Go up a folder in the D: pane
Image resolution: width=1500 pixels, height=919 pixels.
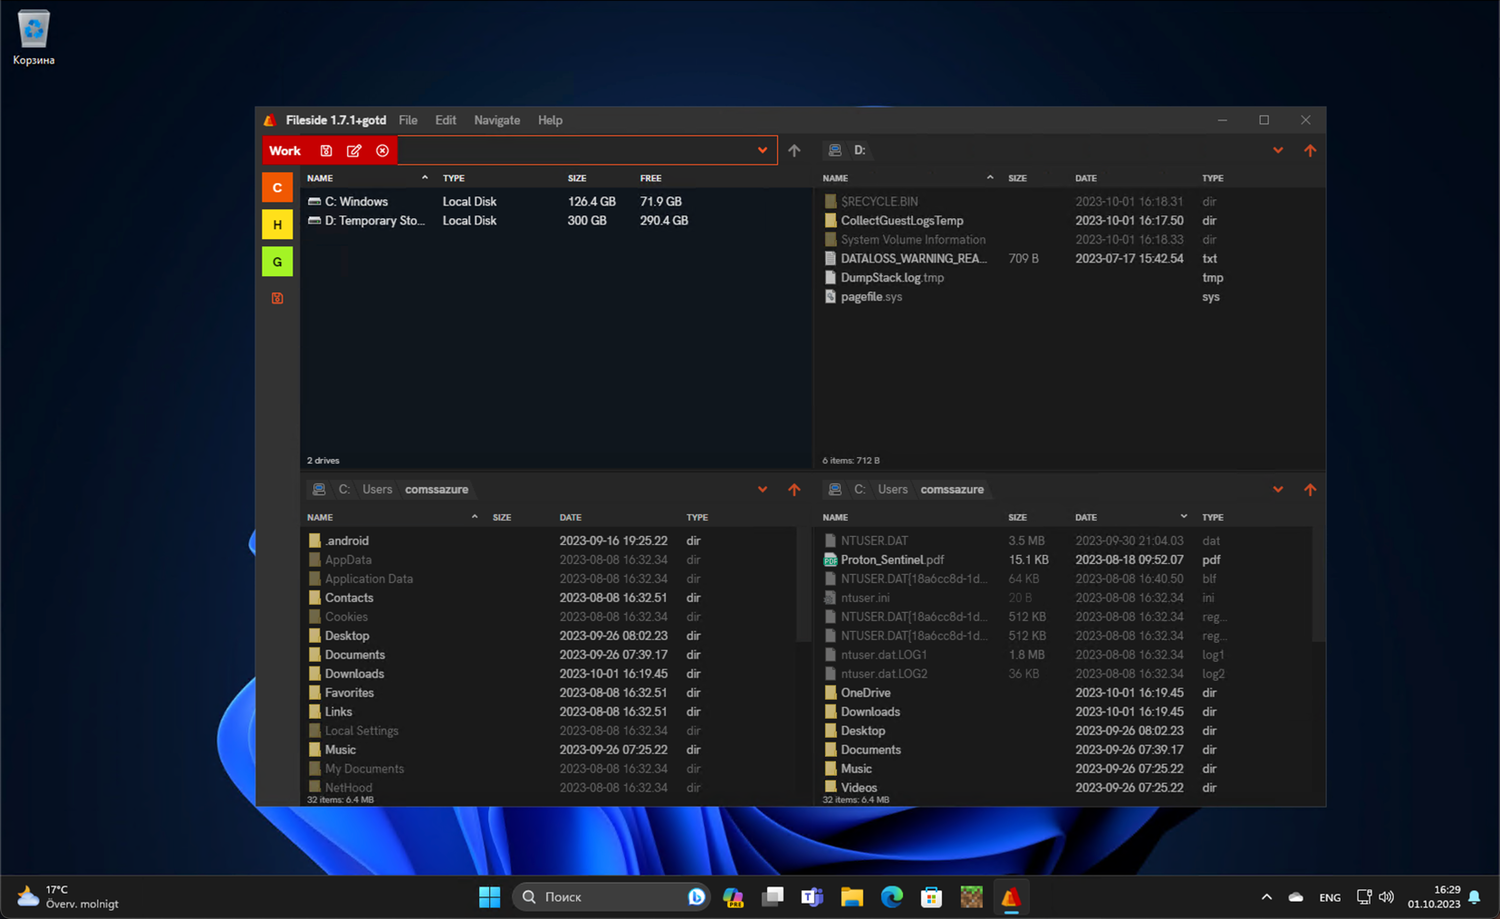1310,151
